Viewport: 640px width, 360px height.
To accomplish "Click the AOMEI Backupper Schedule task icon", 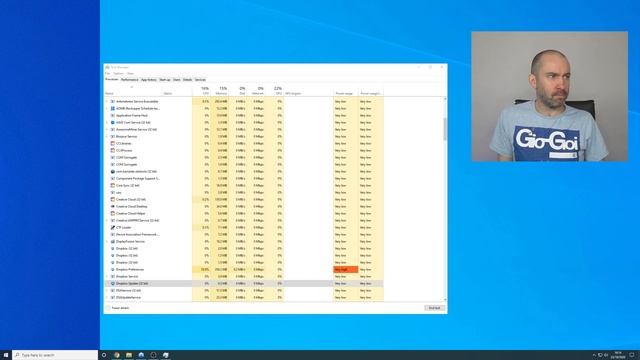I will pyautogui.click(x=113, y=108).
